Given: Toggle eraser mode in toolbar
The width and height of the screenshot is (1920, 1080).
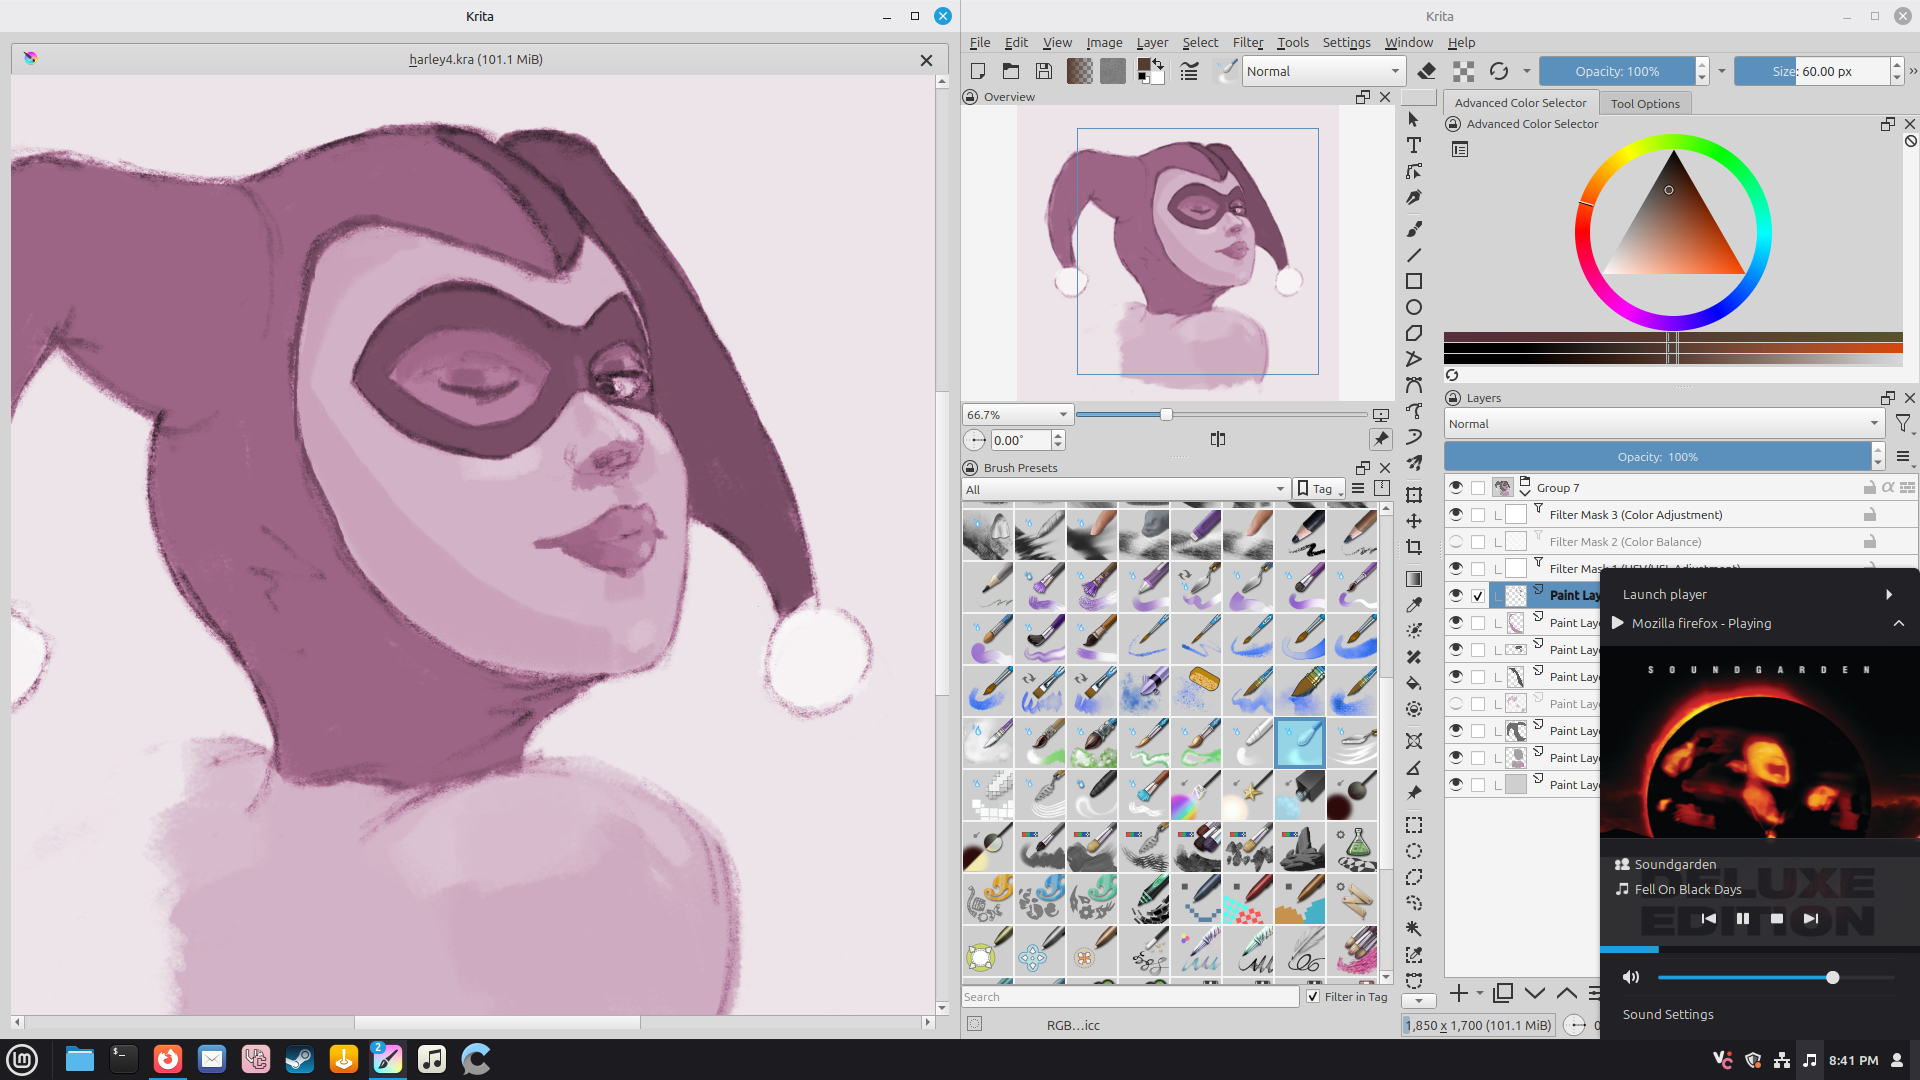Looking at the screenshot, I should [1427, 71].
